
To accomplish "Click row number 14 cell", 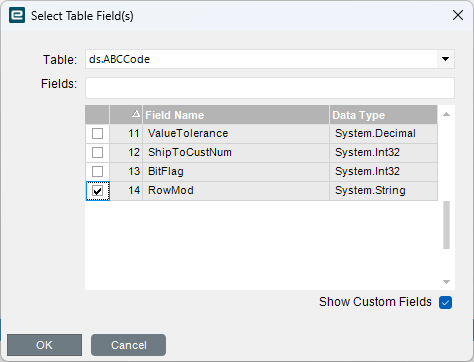I will 126,191.
